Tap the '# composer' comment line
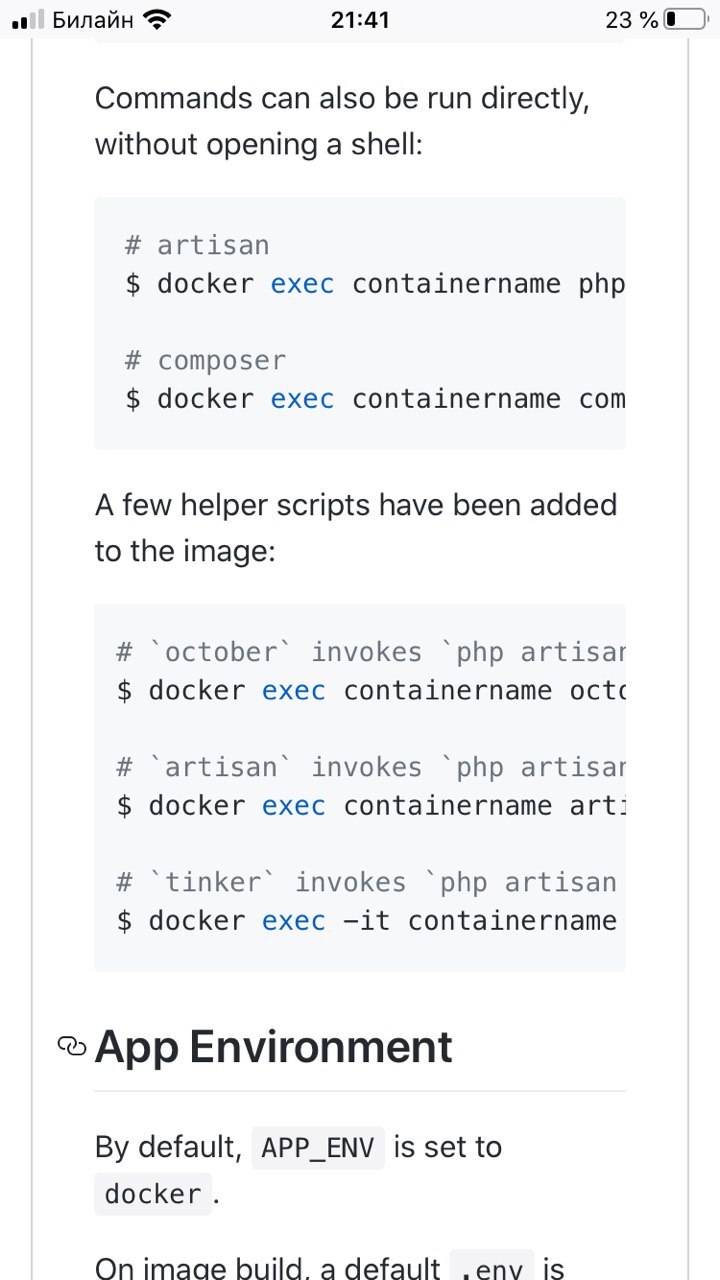Screen dimensions: 720x1280 [205, 360]
